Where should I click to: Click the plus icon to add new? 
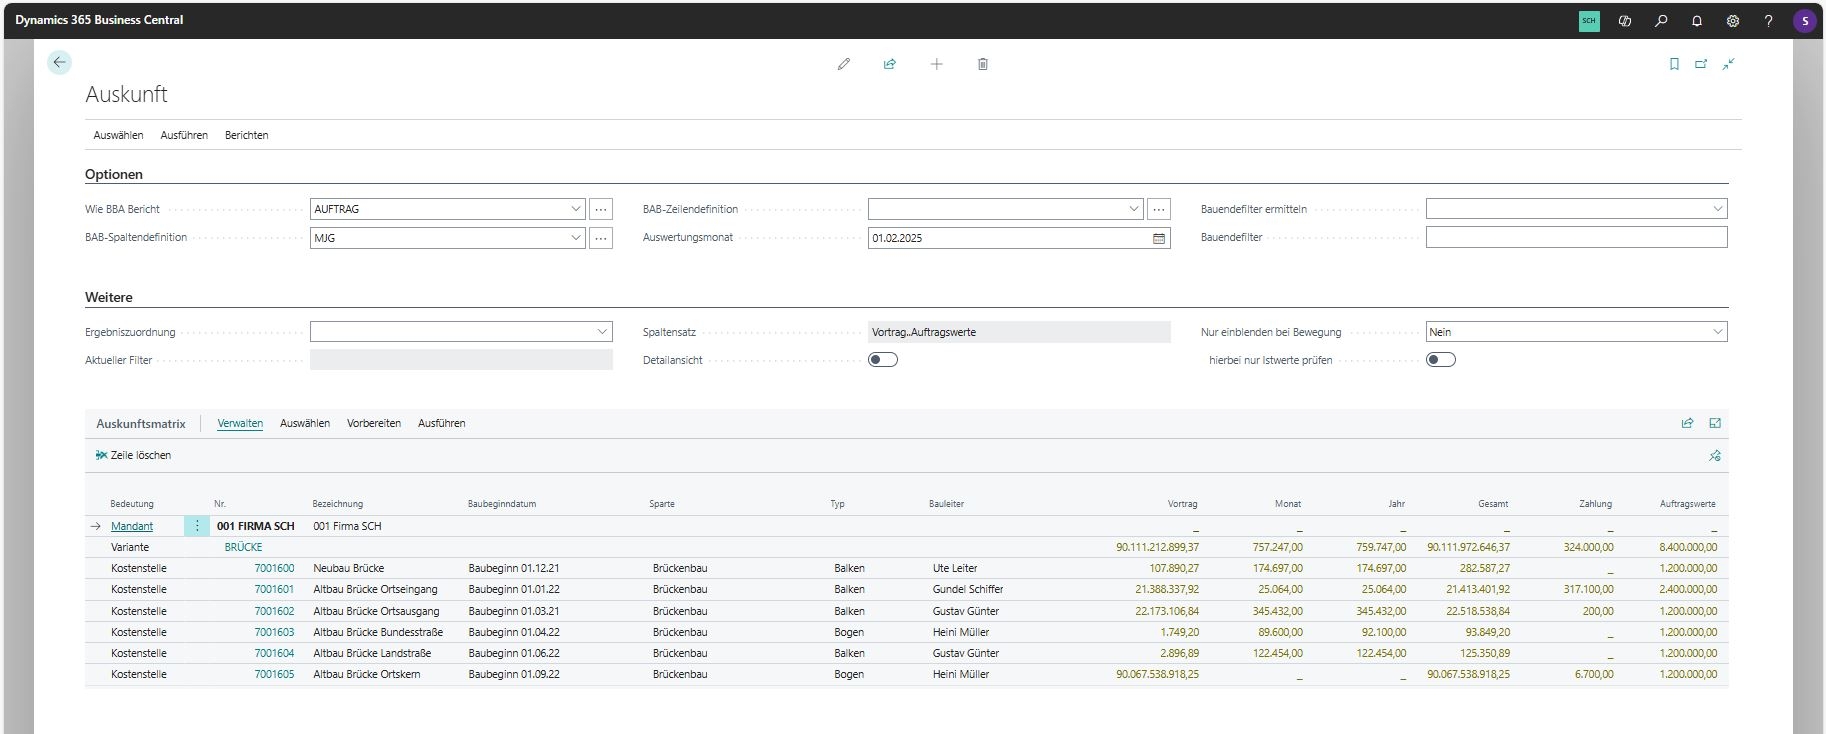click(x=936, y=64)
